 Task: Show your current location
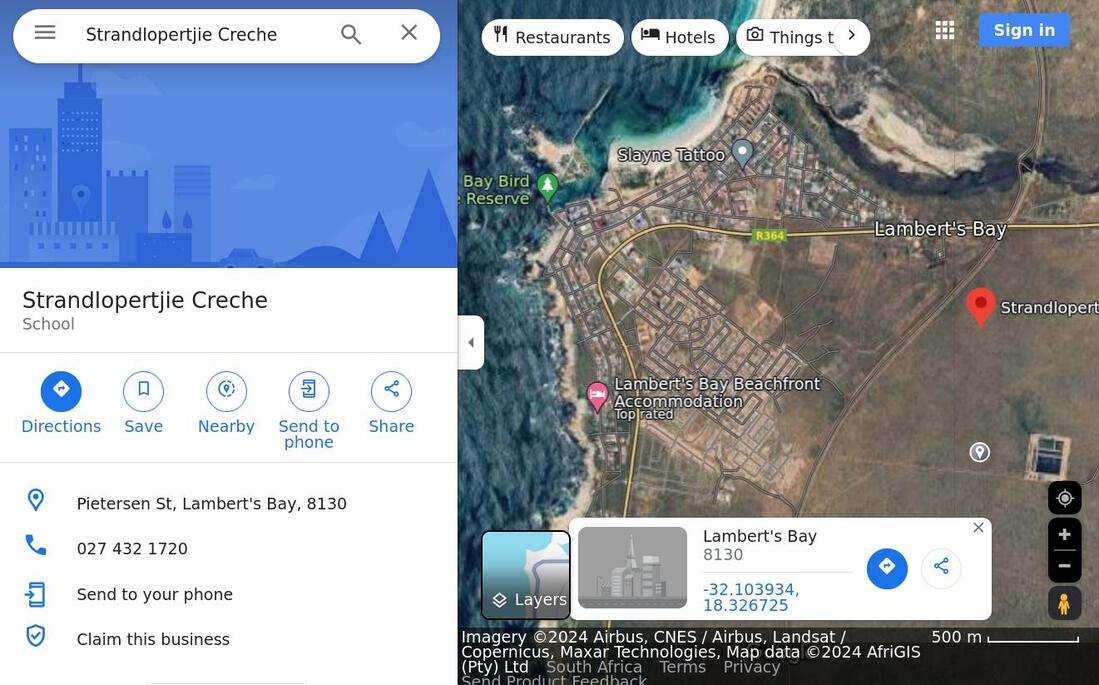point(1065,498)
